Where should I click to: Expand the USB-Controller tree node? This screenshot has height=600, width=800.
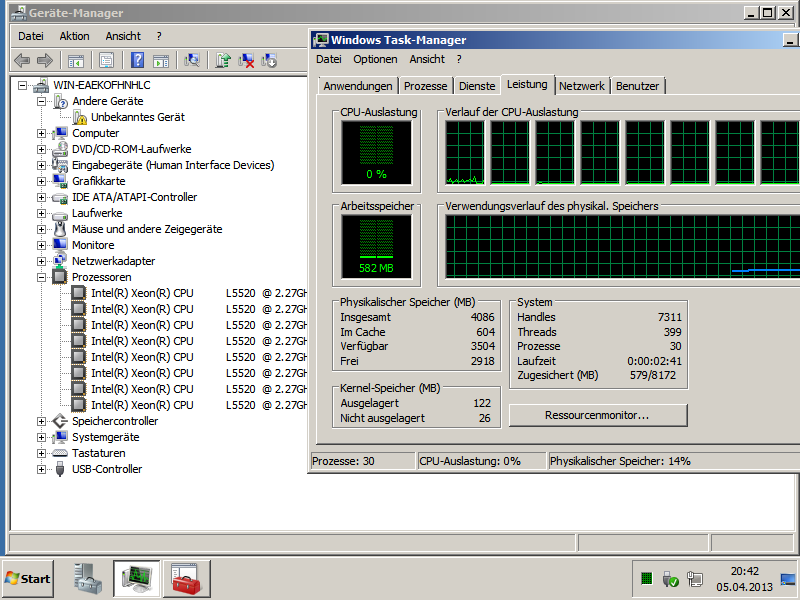(x=41, y=469)
